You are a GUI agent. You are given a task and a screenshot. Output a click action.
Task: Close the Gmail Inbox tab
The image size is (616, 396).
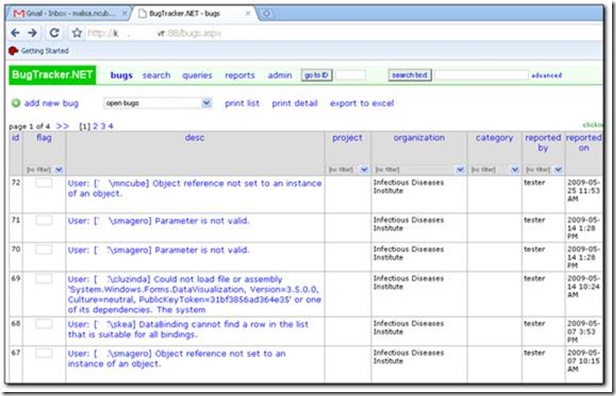pos(124,13)
